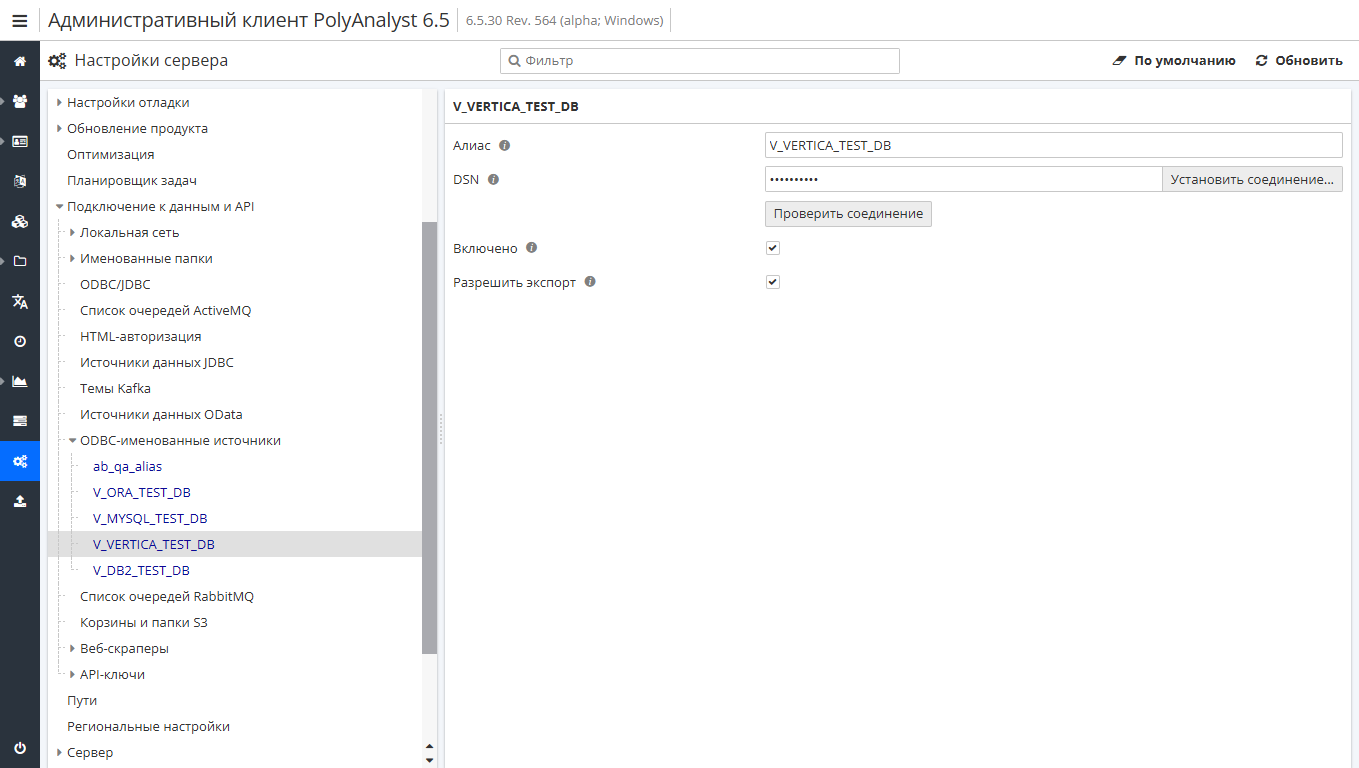The height and width of the screenshot is (768, 1359).
Task: Open Список очередей RabbitMQ item
Action: pyautogui.click(x=167, y=596)
